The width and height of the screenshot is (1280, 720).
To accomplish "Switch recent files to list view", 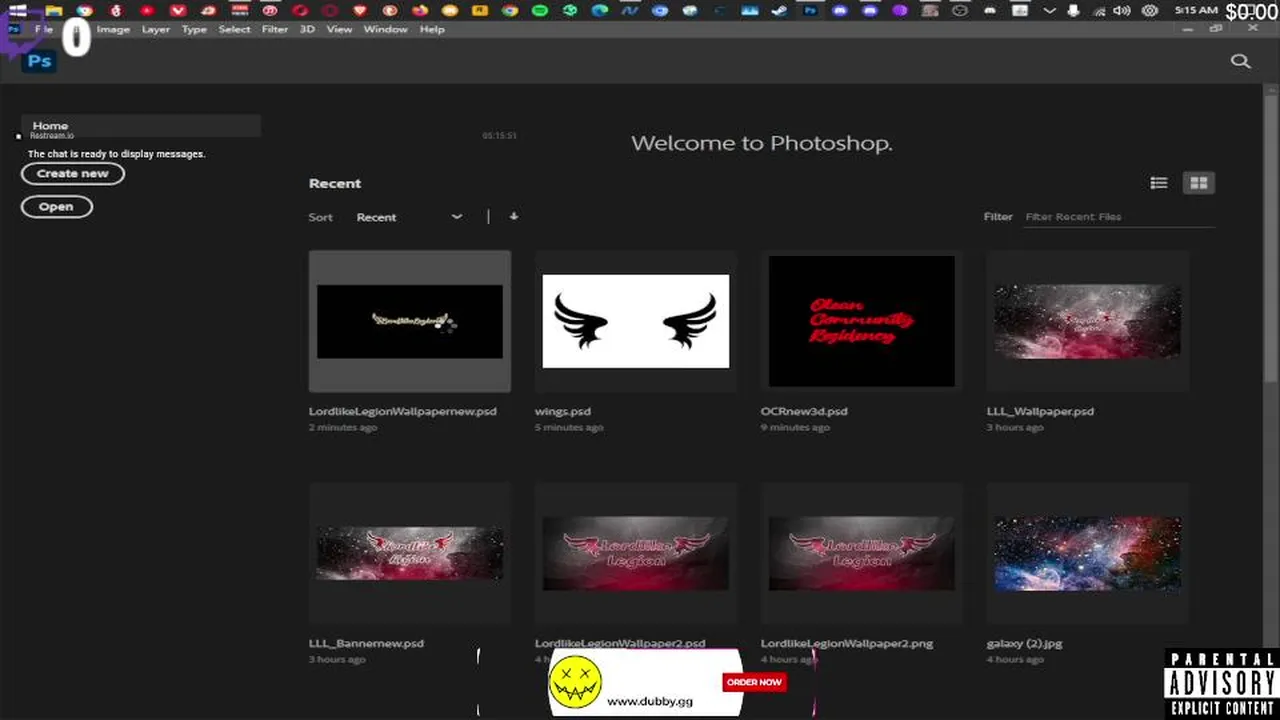I will click(1159, 183).
